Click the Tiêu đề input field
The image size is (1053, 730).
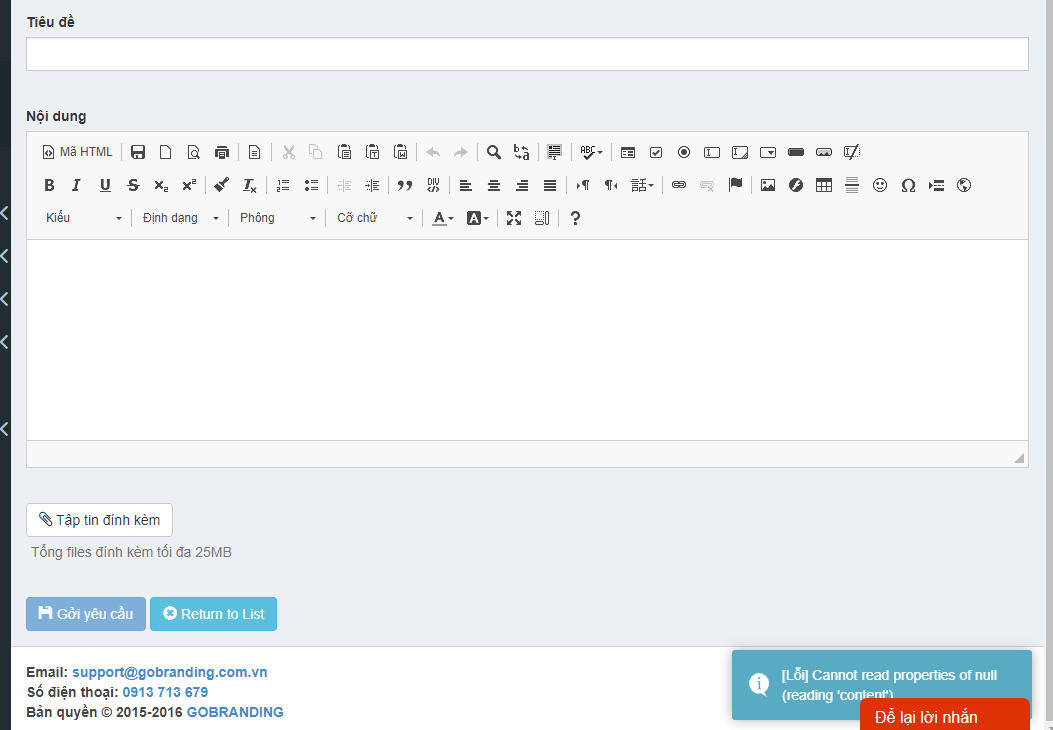(527, 54)
